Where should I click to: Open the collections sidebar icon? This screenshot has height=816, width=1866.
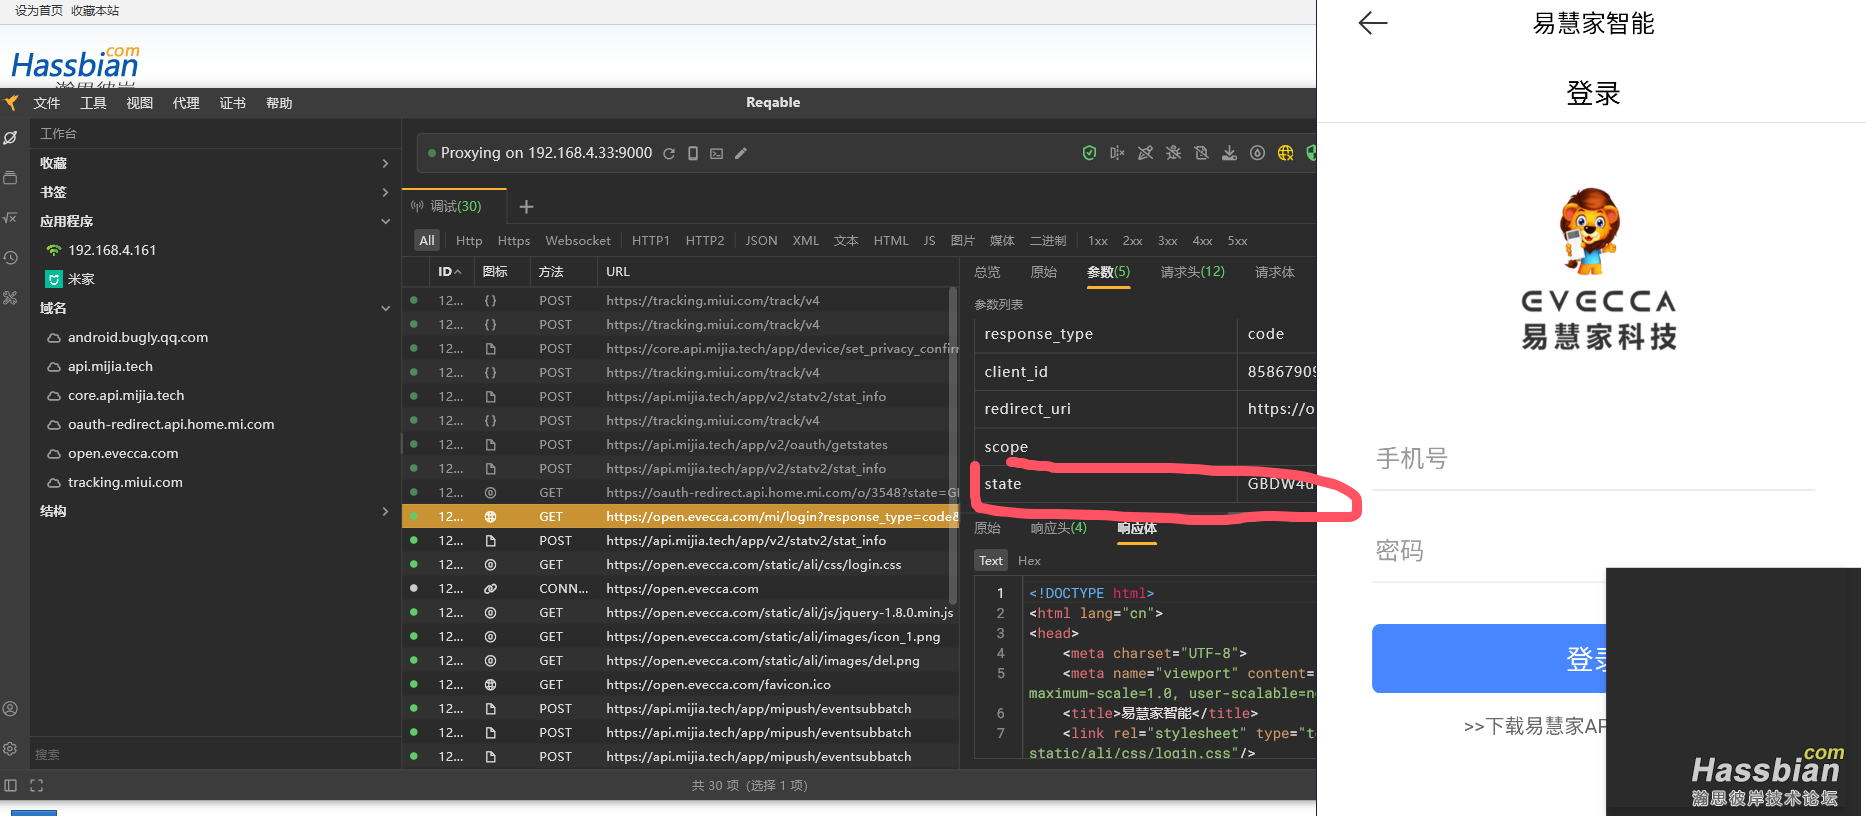(10, 178)
